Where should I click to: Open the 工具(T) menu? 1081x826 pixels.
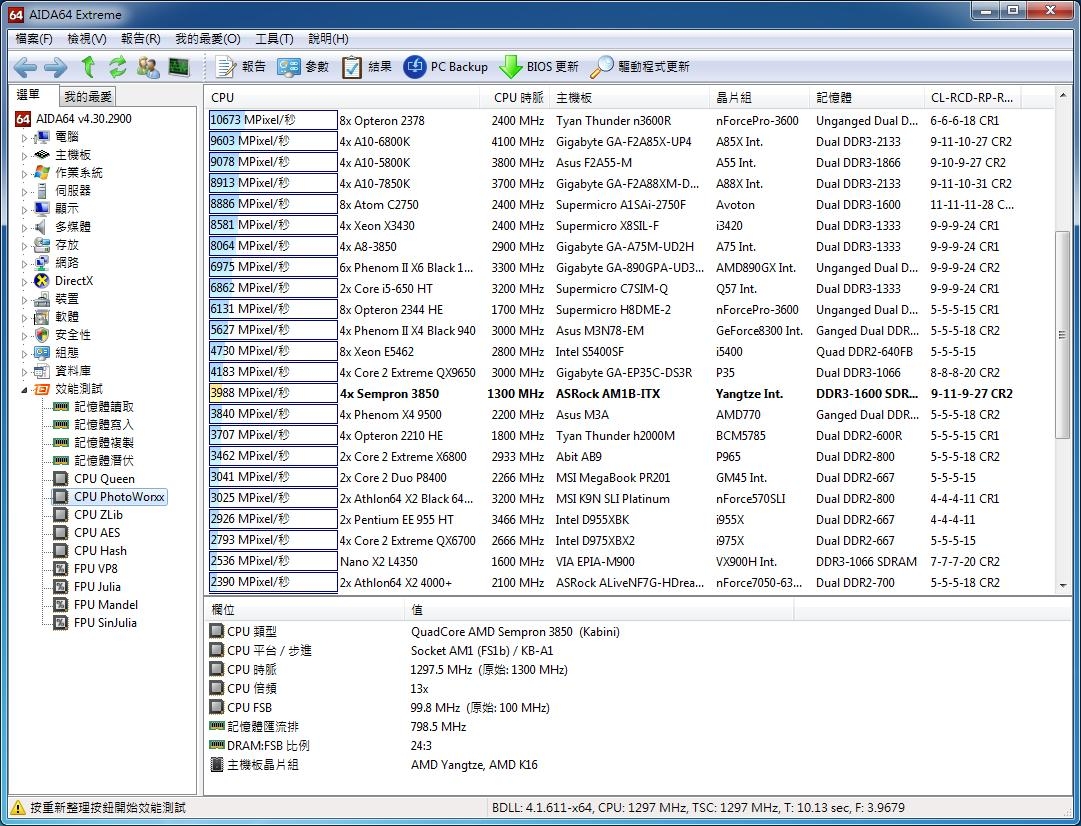[x=274, y=39]
